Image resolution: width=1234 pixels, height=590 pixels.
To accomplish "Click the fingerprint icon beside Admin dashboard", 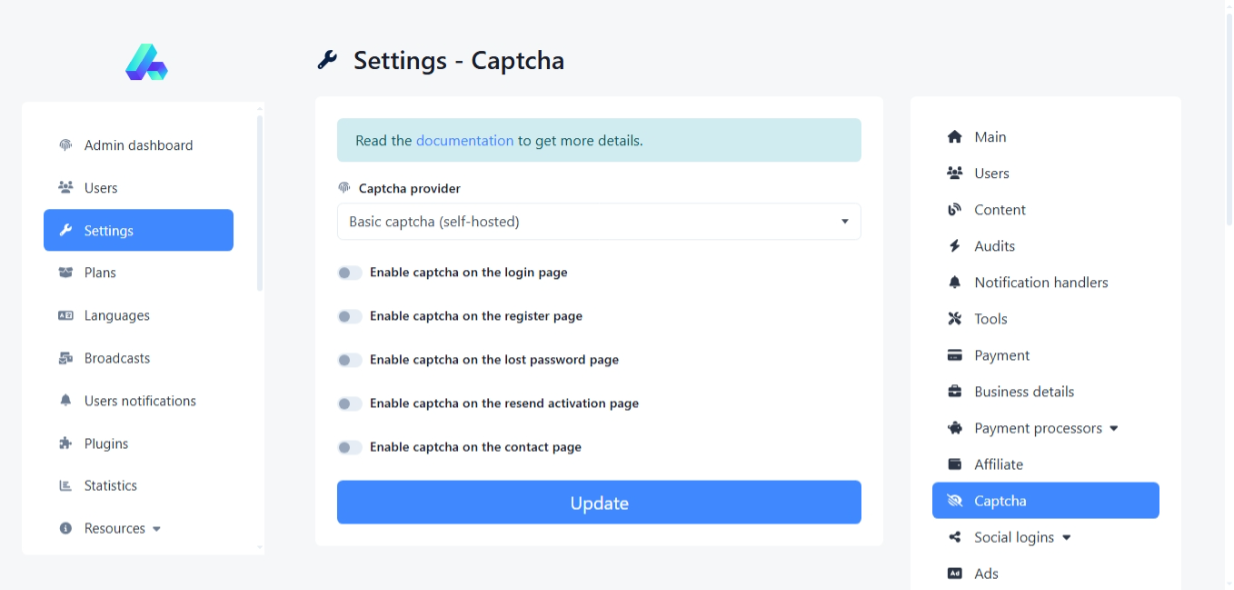I will coord(66,145).
